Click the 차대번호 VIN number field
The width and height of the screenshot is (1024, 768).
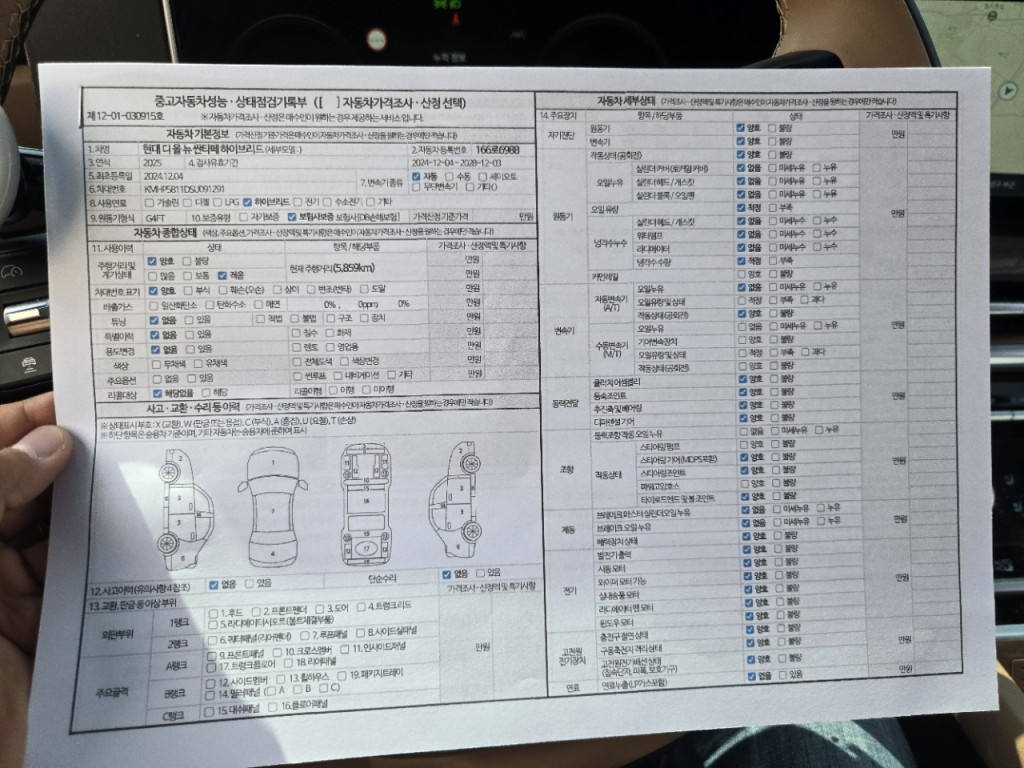tap(185, 188)
